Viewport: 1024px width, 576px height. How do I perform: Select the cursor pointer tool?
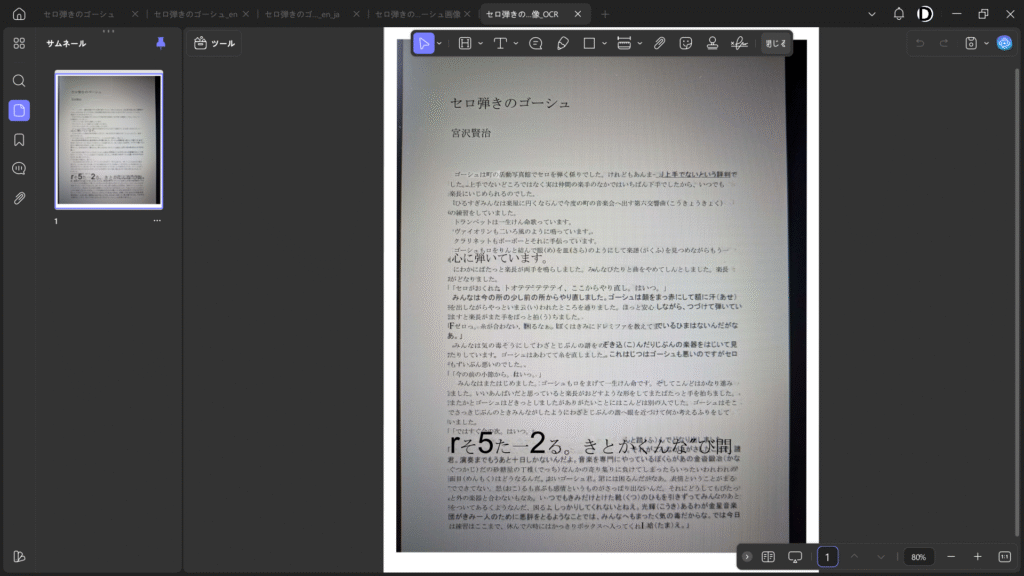click(424, 43)
